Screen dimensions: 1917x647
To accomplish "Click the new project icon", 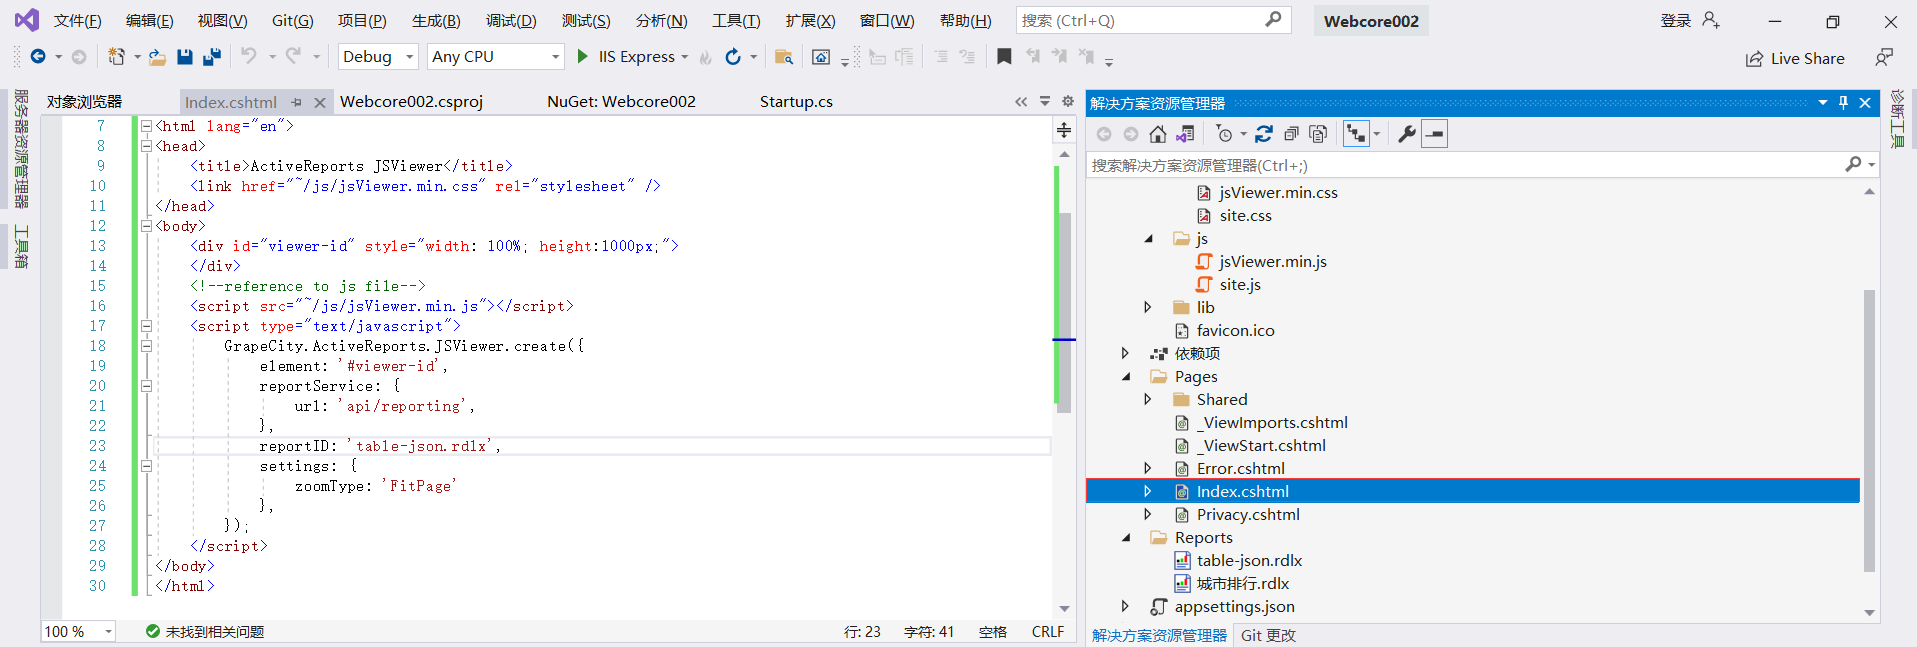I will tap(117, 57).
